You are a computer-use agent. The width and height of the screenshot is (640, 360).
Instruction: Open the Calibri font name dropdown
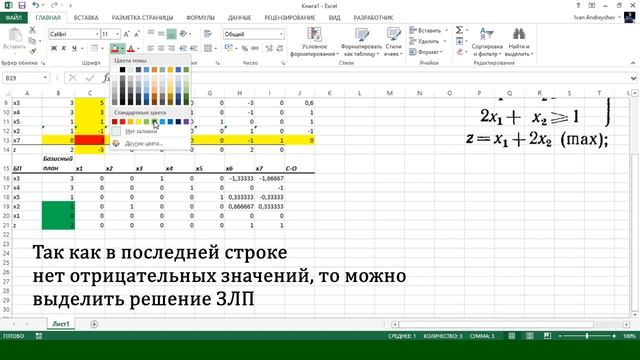click(97, 34)
